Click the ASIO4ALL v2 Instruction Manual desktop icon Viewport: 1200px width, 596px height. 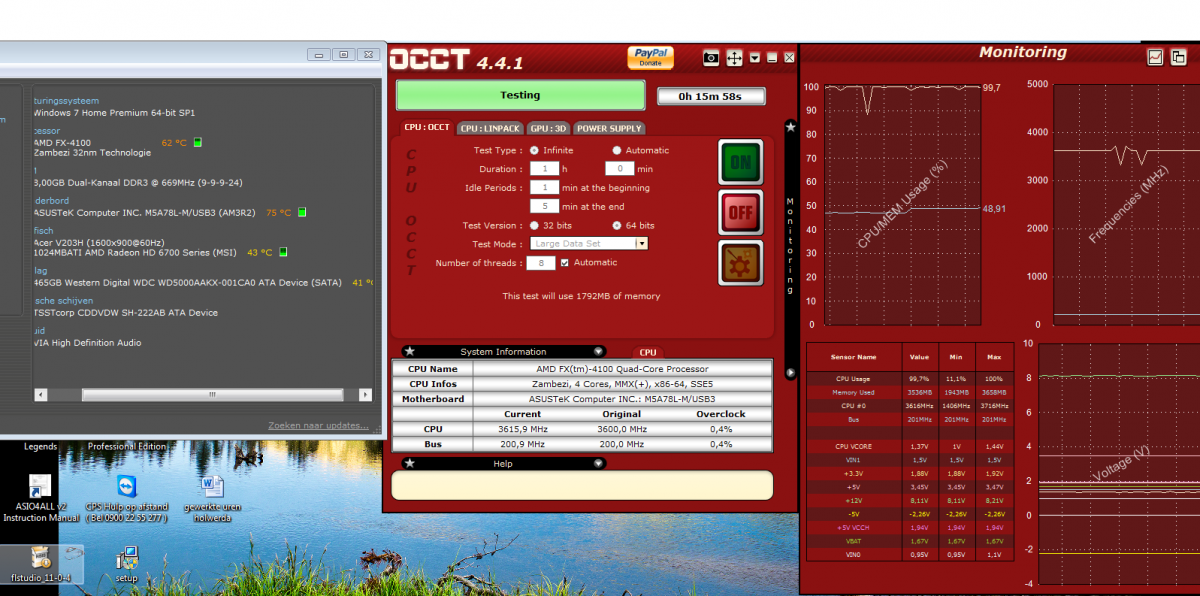[x=40, y=498]
